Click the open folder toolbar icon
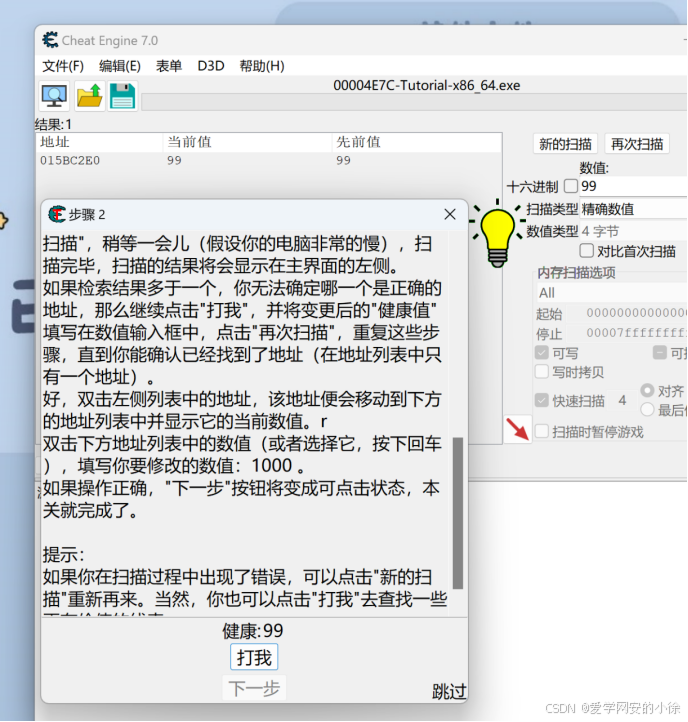The image size is (688, 722). point(89,96)
